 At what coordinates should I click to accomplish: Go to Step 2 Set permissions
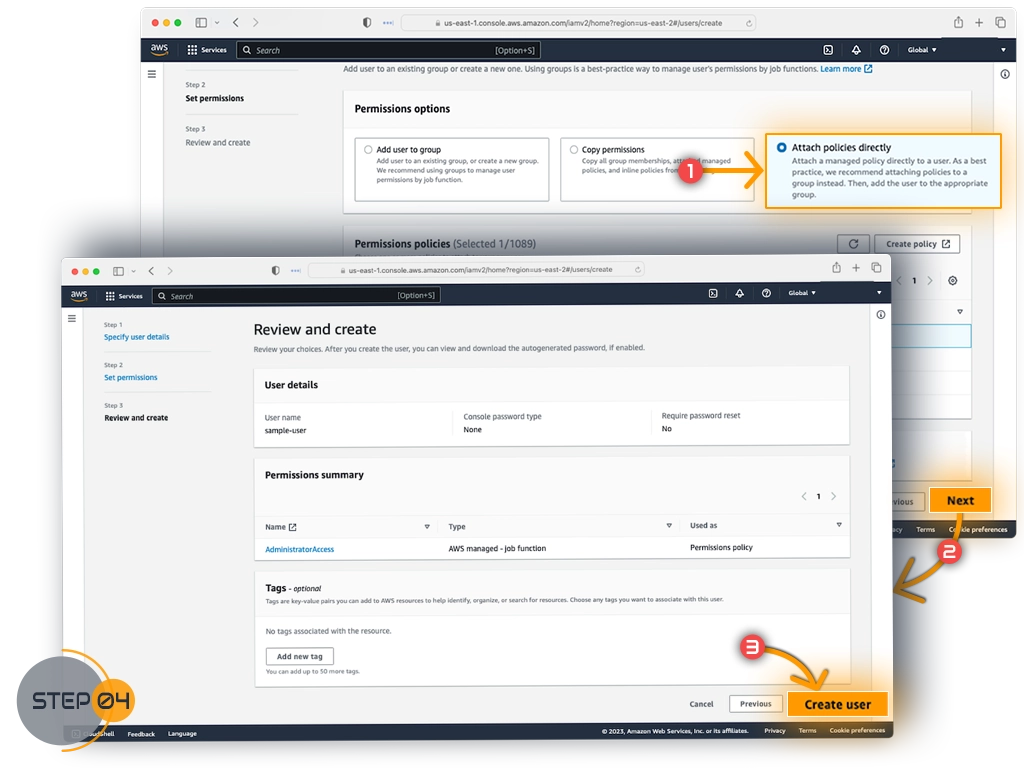pos(130,378)
